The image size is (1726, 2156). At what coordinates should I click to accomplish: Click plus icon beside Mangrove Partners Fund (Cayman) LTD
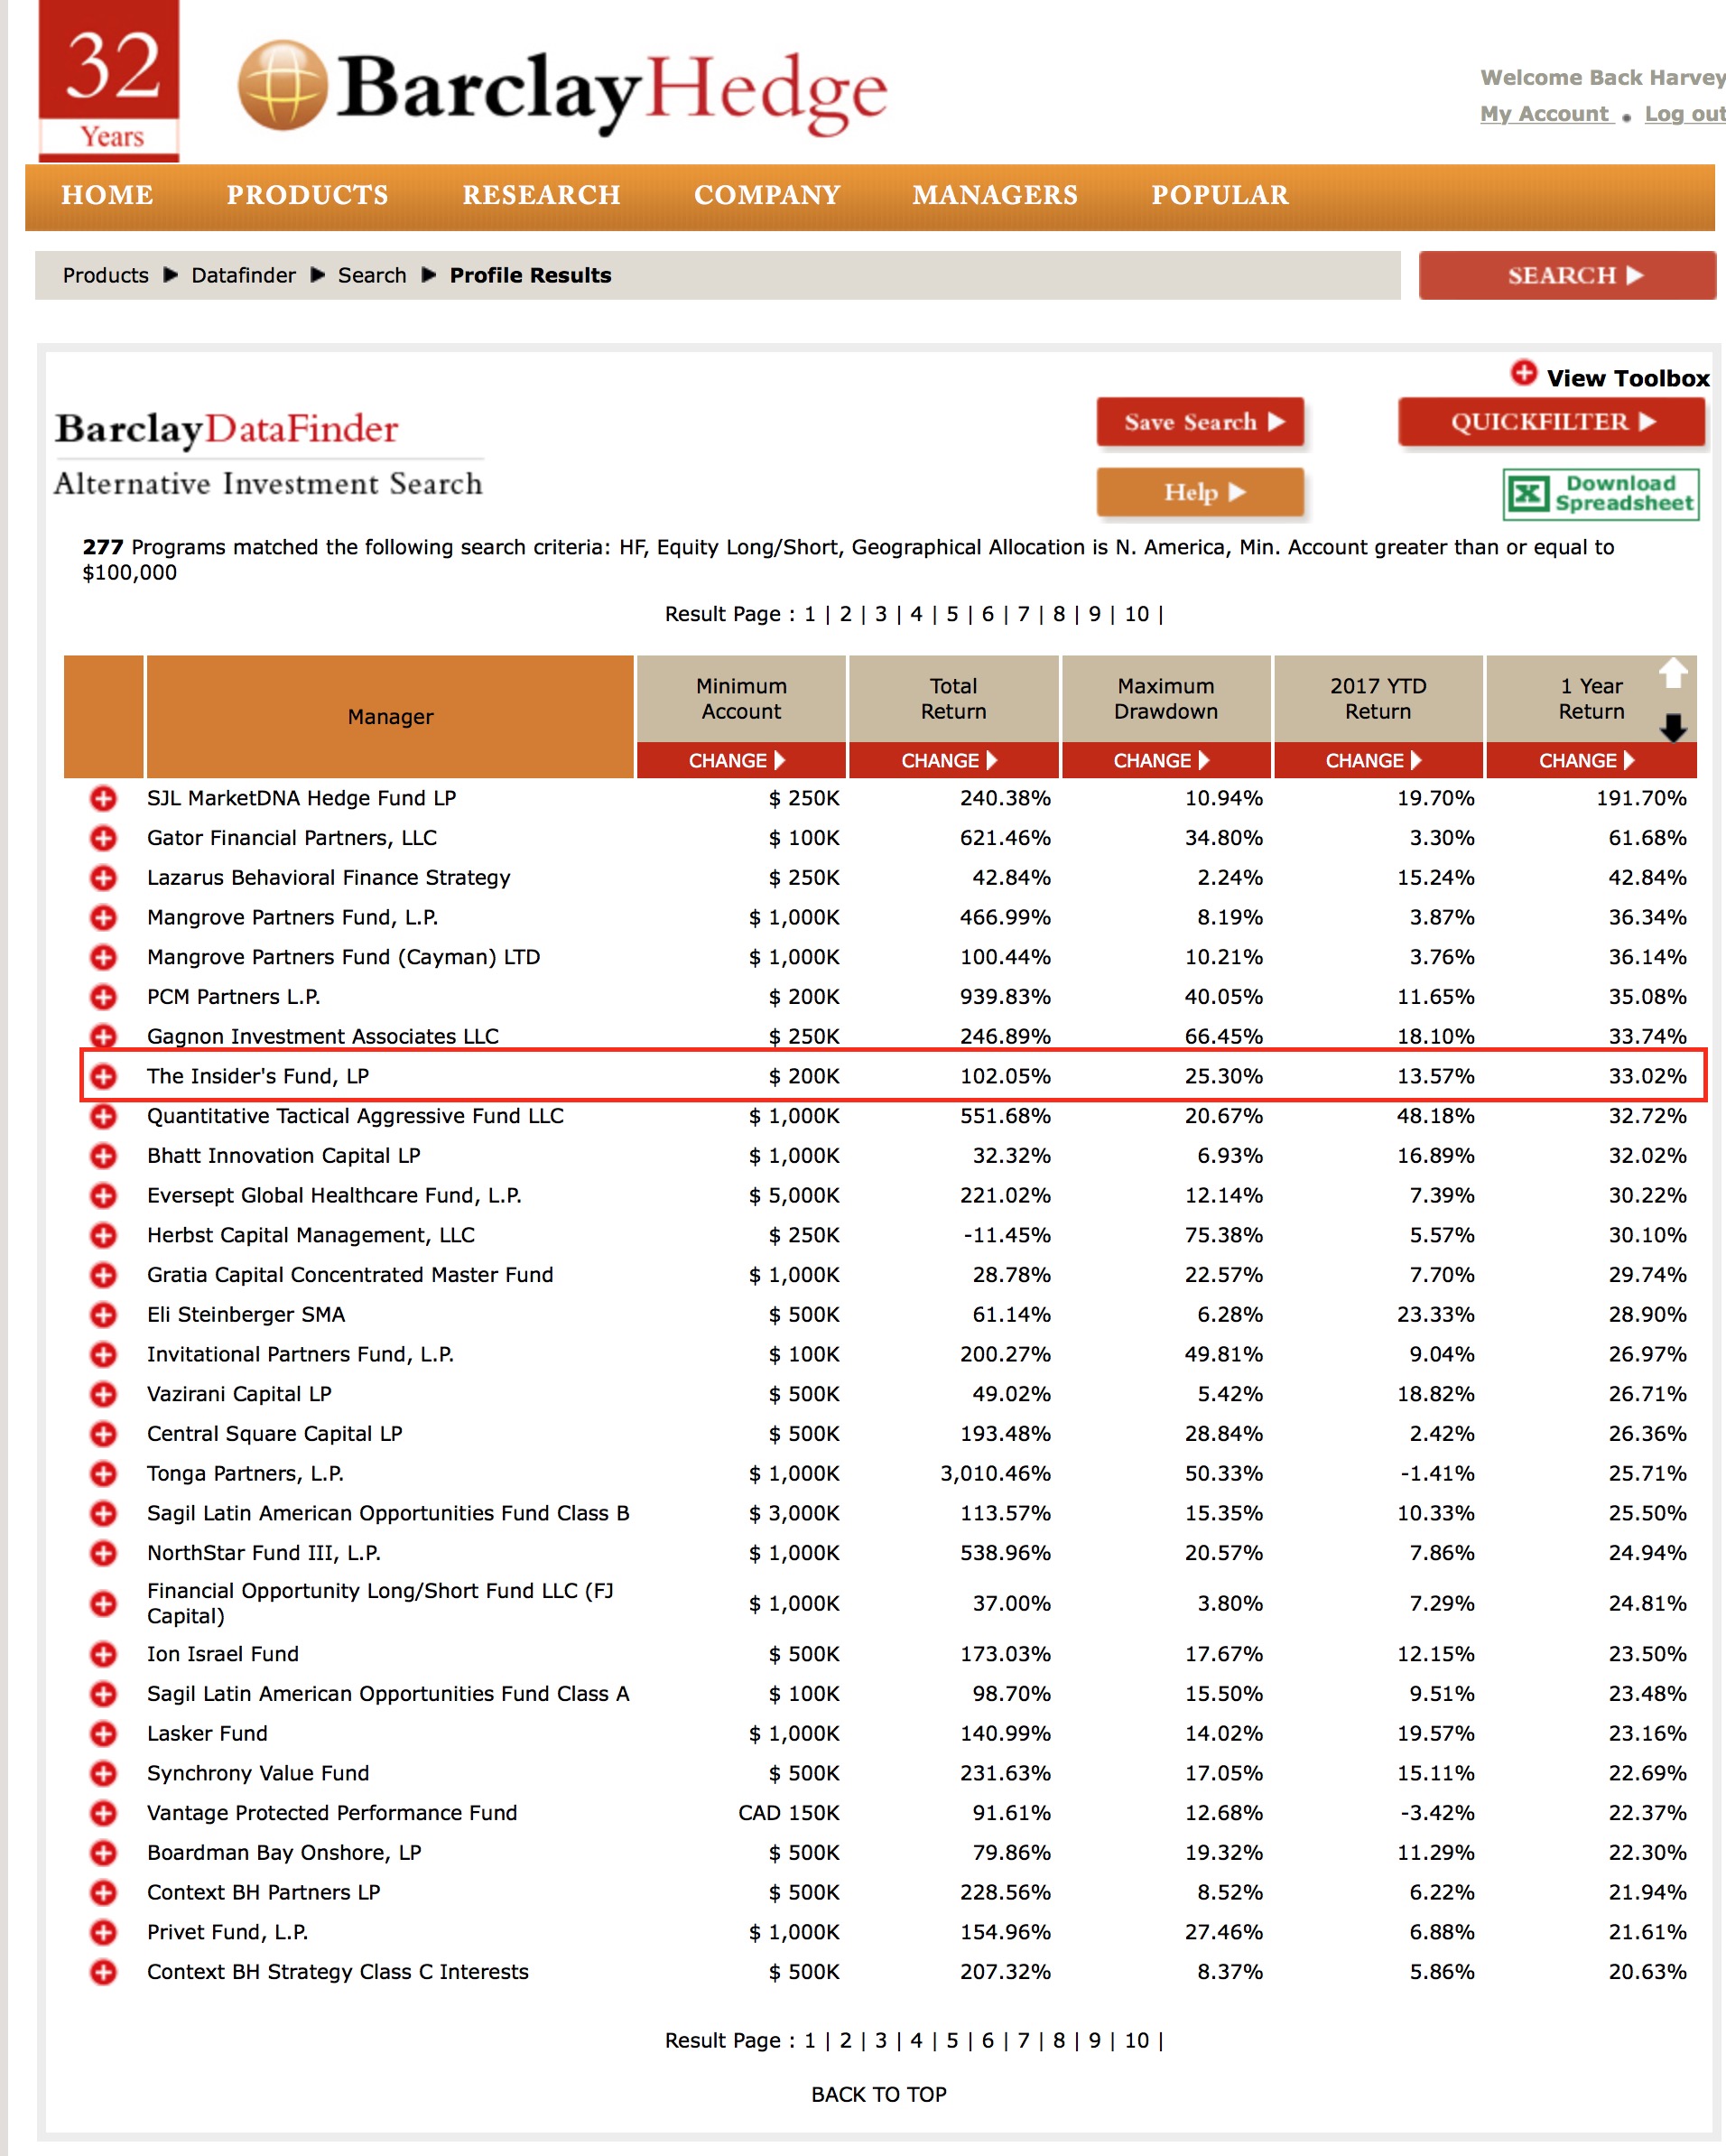point(103,957)
